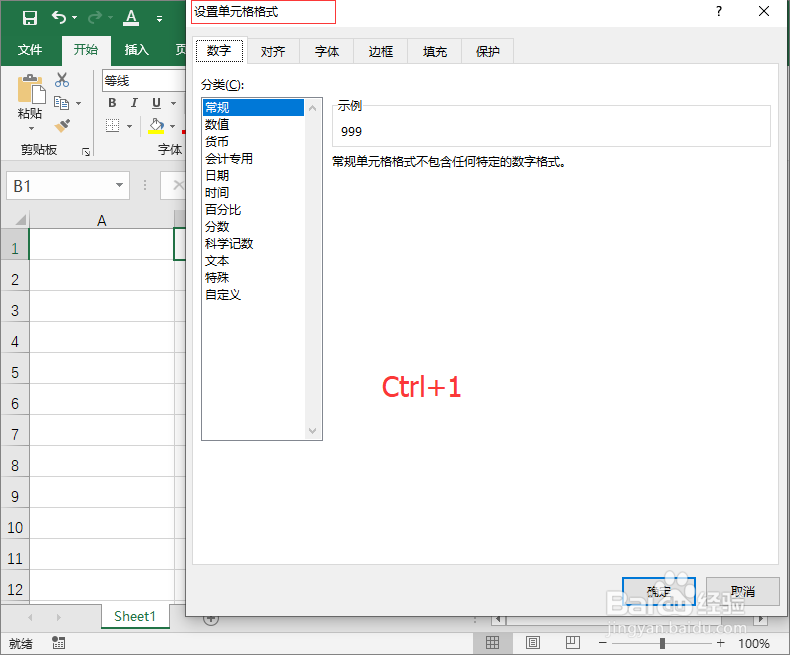Open the Name Box dropdown arrow
The width and height of the screenshot is (790, 655).
[x=119, y=185]
